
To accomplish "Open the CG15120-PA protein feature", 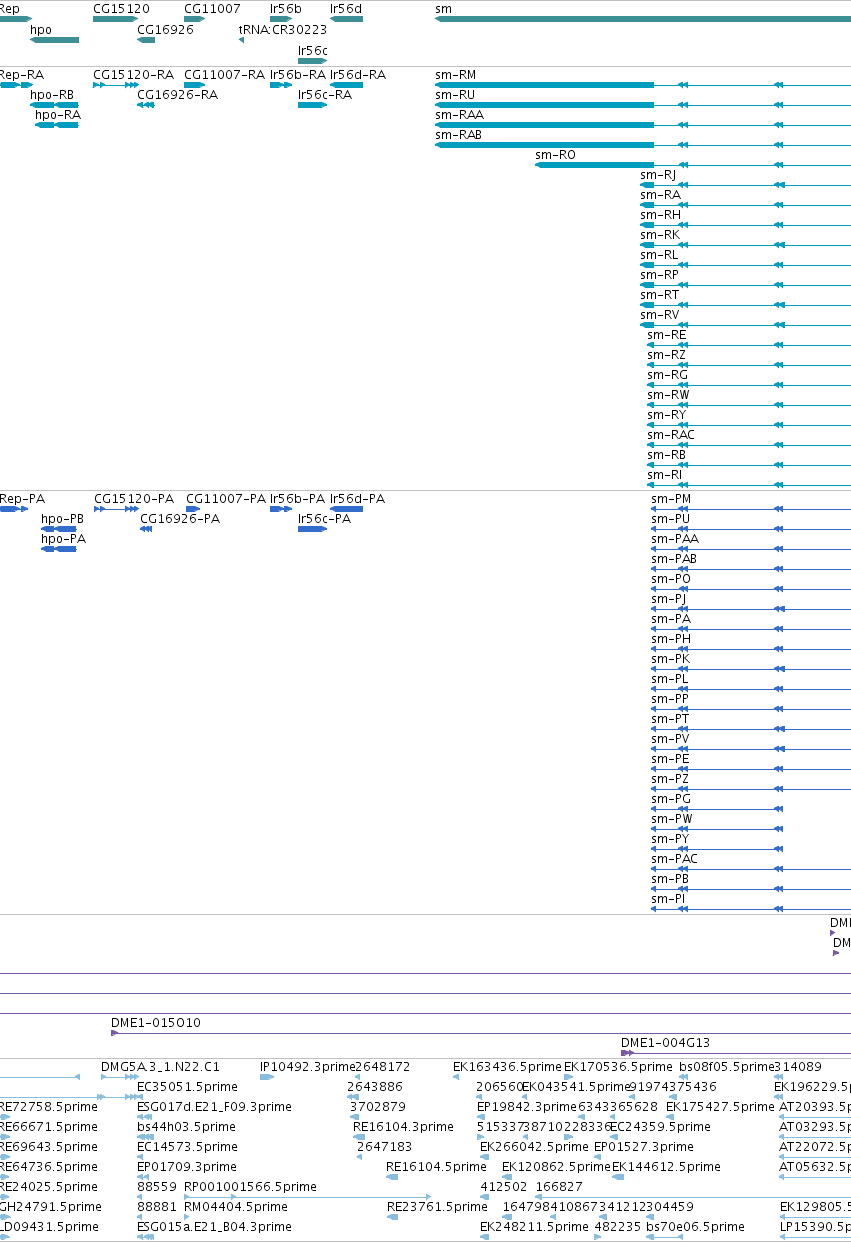I will coord(116,509).
